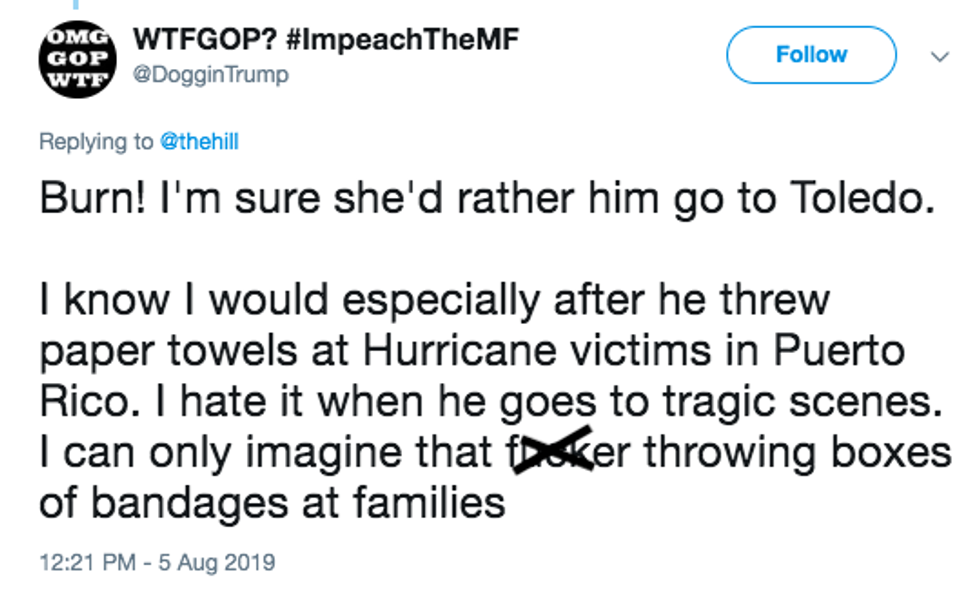
Task: Follow the @DogginTrump account
Action: tap(810, 55)
